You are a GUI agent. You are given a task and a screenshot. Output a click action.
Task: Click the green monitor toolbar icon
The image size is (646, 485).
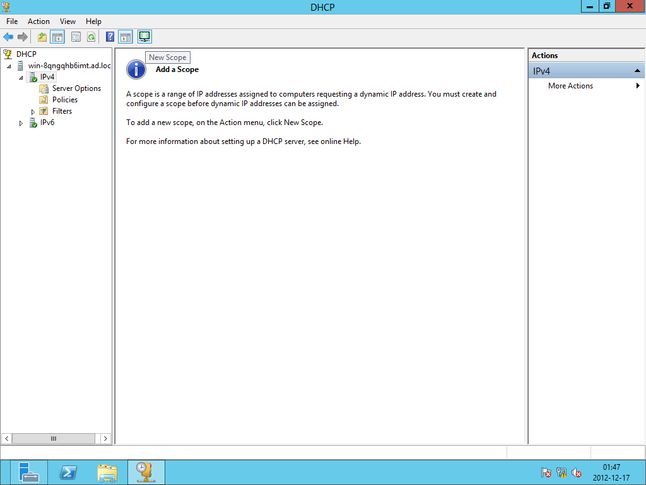(x=144, y=37)
